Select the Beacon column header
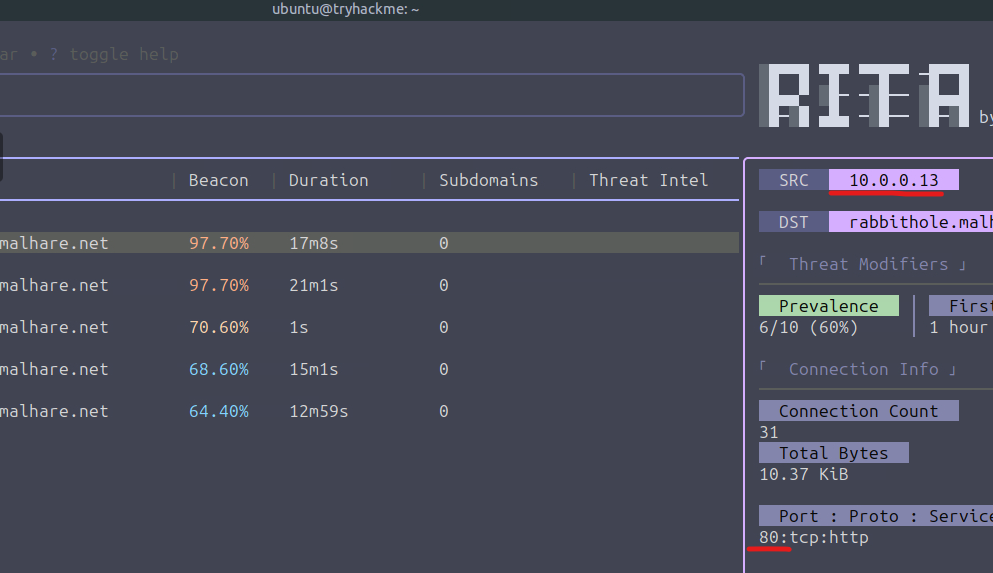 coord(218,180)
